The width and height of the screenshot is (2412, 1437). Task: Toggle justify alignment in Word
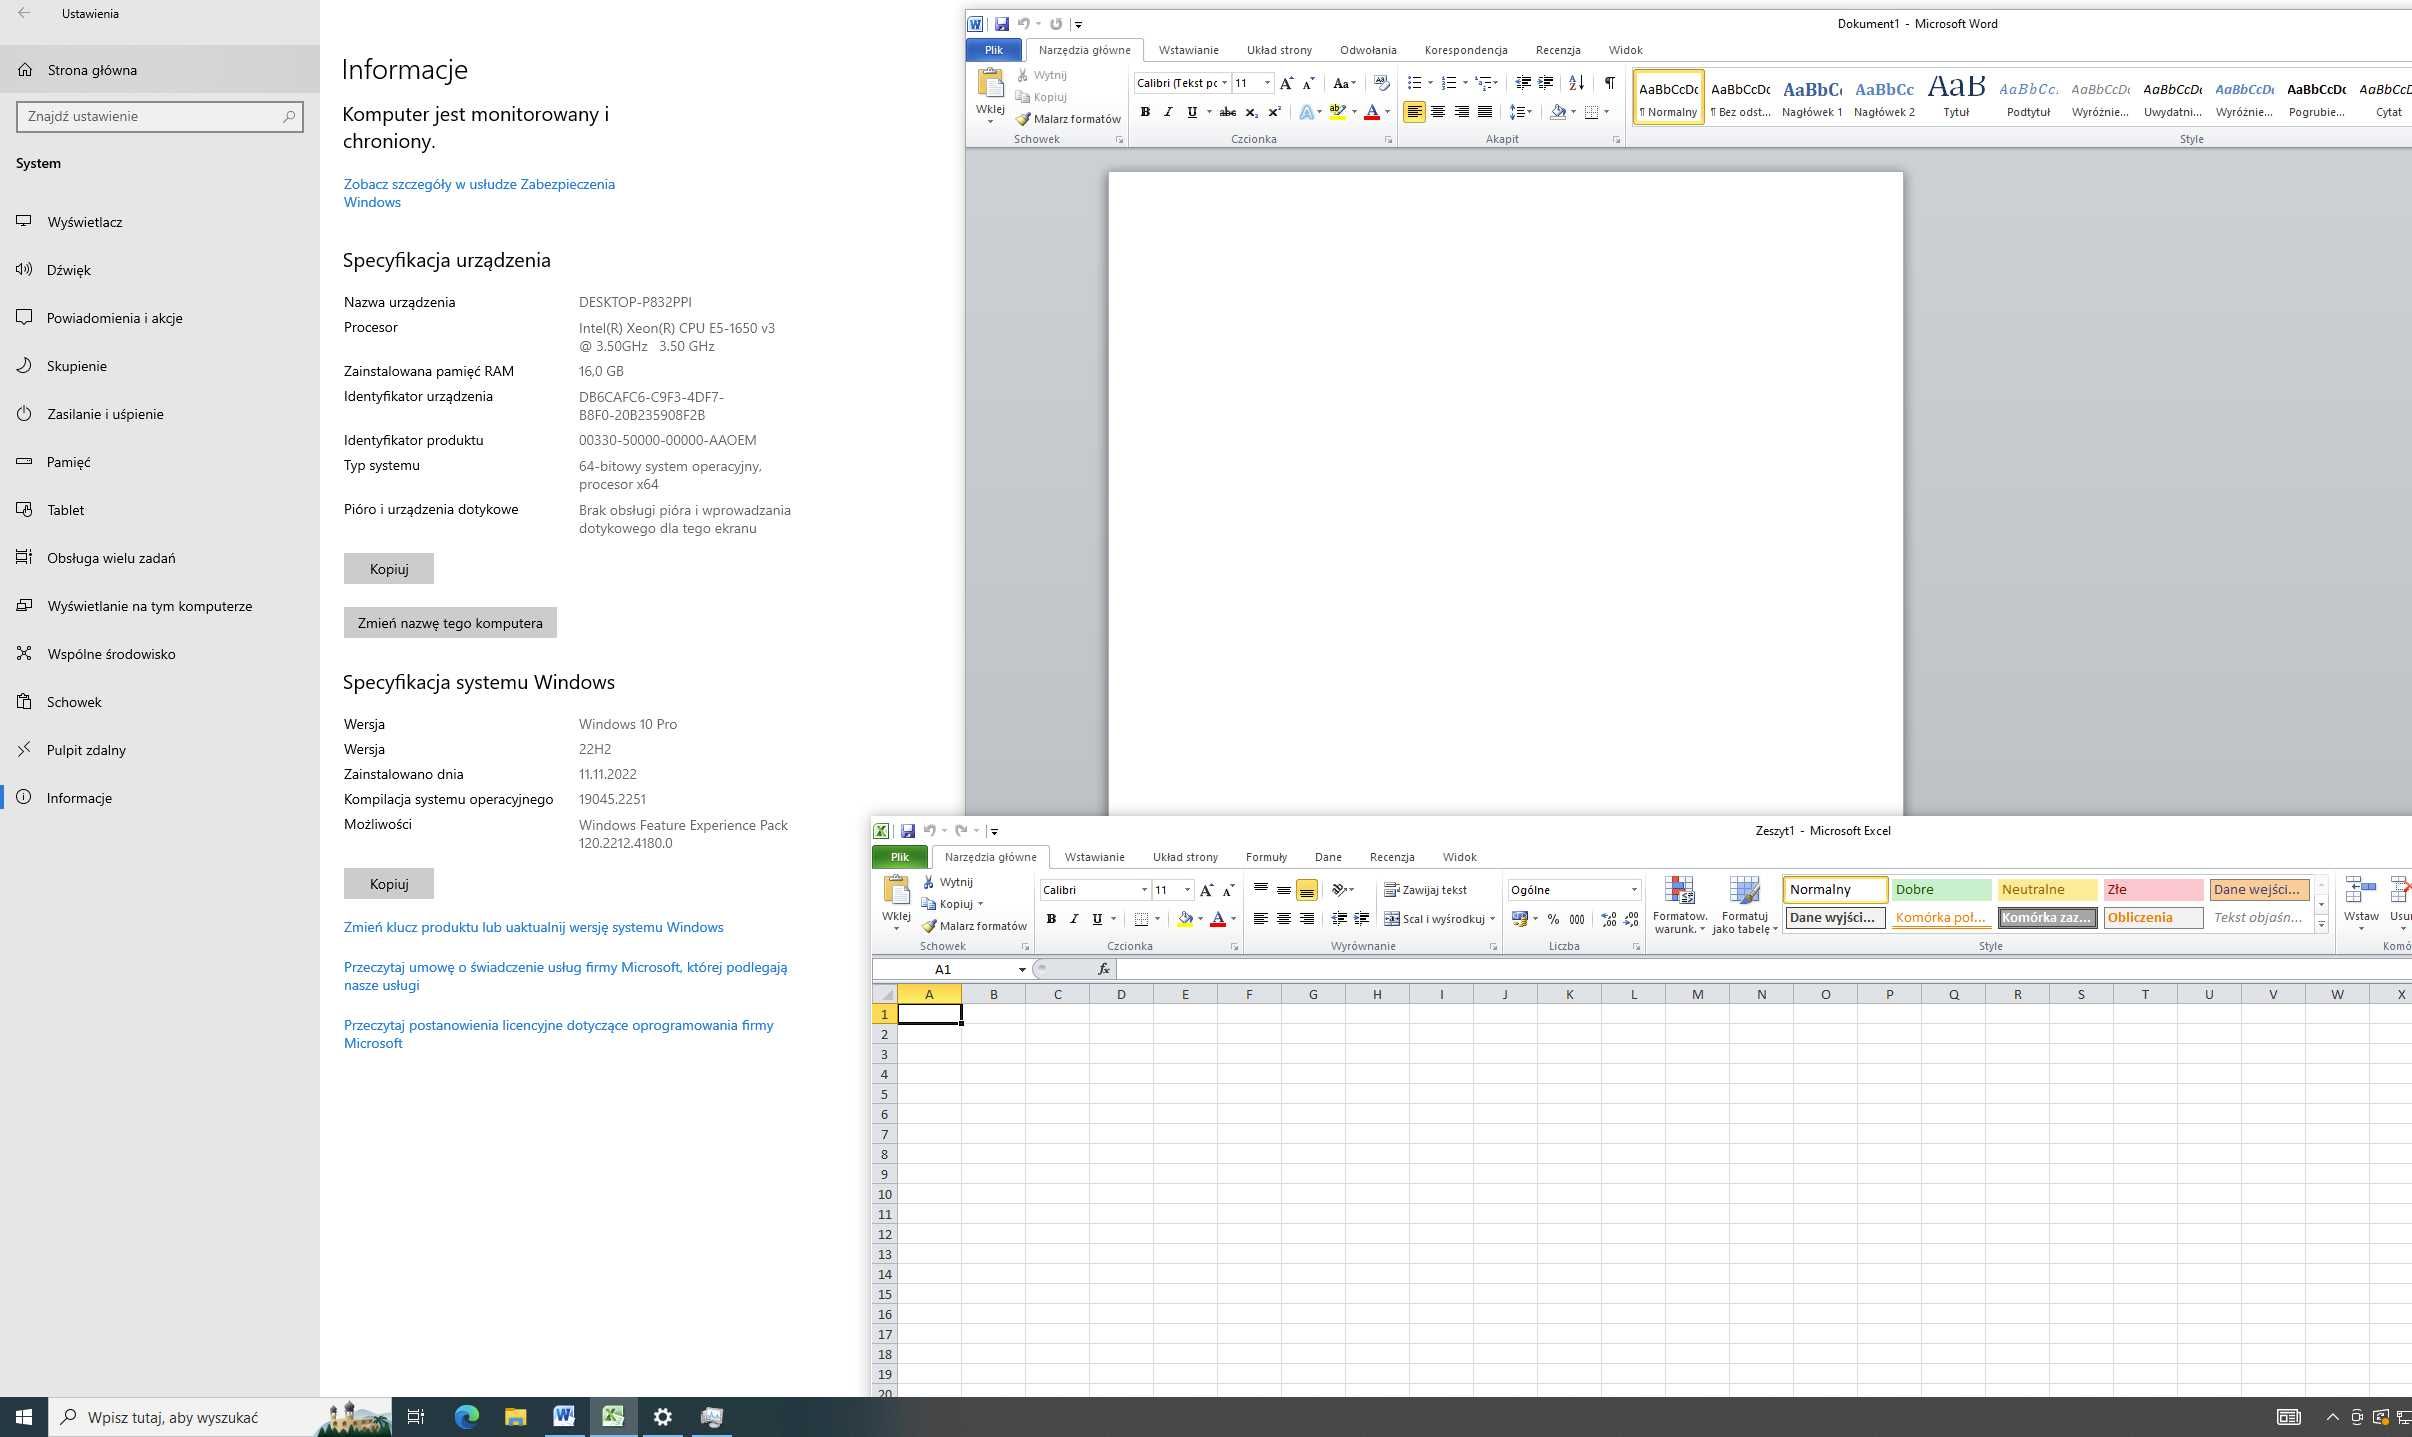tap(1485, 112)
